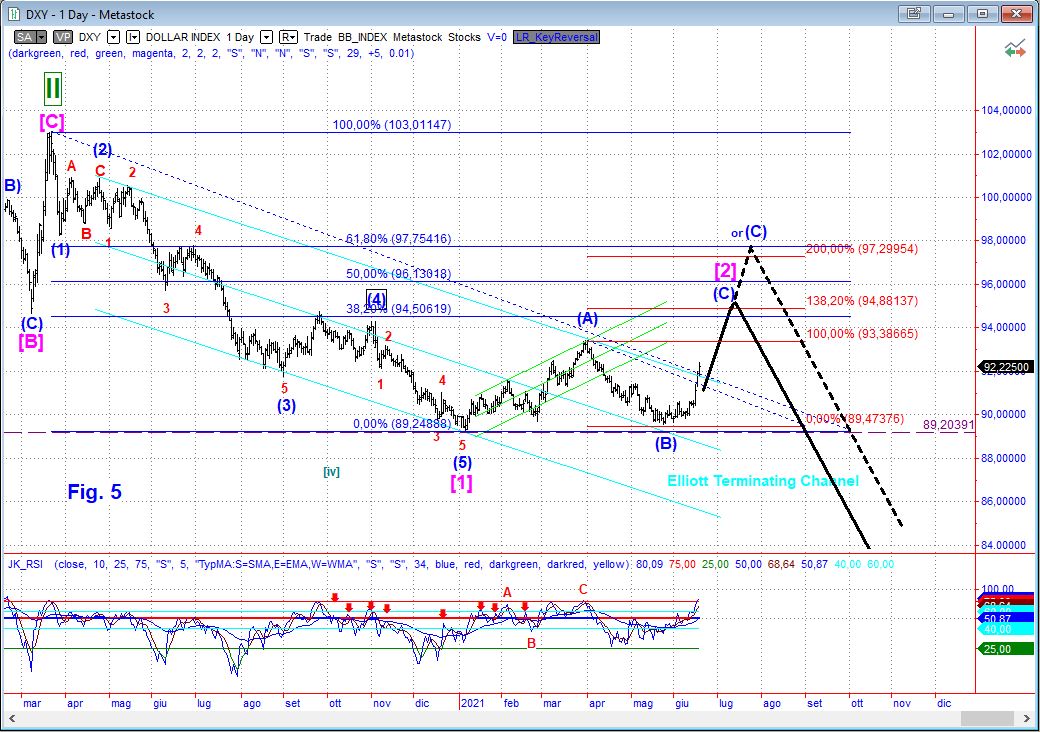This screenshot has width=1040, height=732.
Task: Click the bar-style dropdown before DOLLAR INDEX
Action: point(132,37)
